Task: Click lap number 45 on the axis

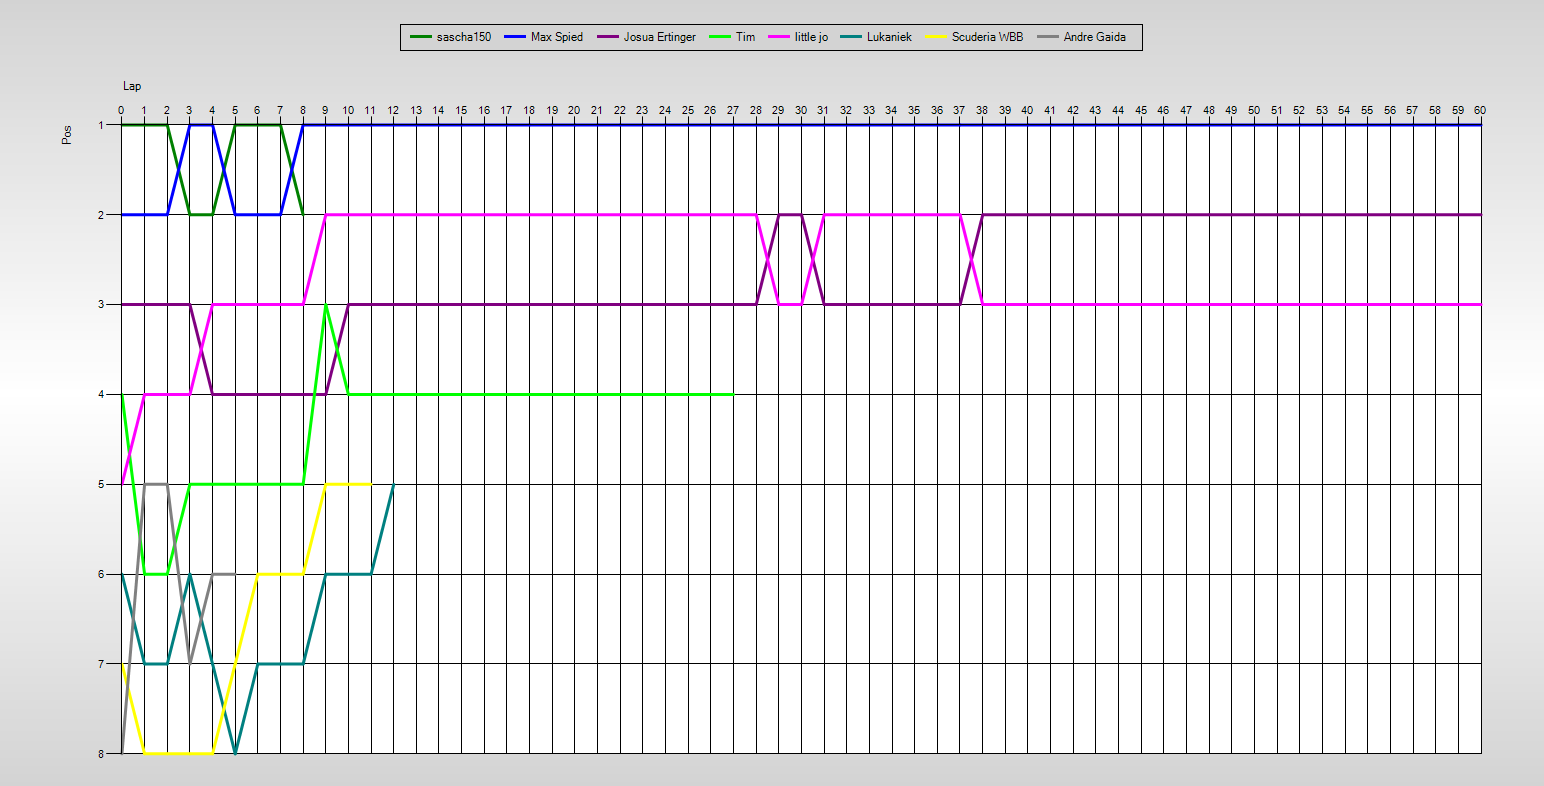Action: click(x=1141, y=110)
